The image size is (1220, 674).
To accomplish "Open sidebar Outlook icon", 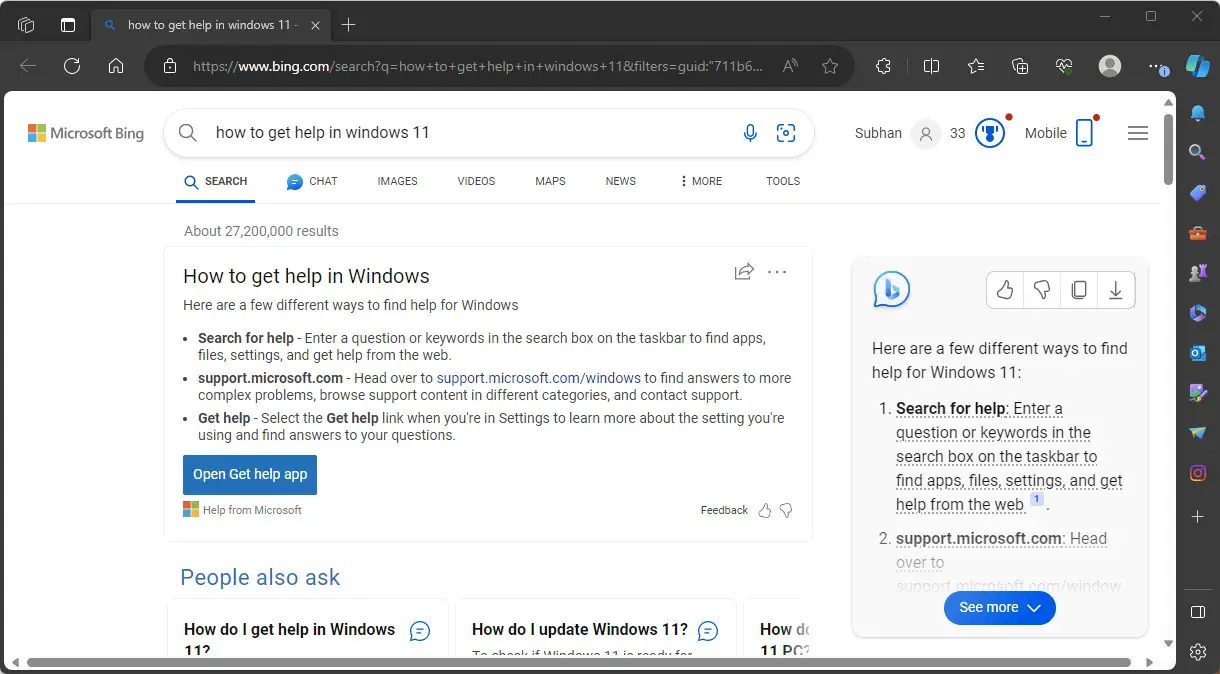I will click(1197, 353).
